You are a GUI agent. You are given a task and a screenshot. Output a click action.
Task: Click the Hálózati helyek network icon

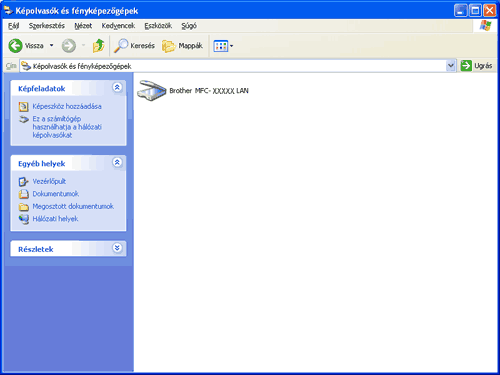tap(24, 219)
